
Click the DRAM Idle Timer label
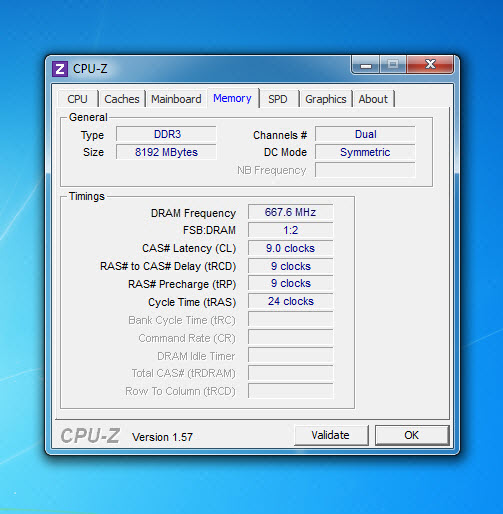tap(196, 356)
